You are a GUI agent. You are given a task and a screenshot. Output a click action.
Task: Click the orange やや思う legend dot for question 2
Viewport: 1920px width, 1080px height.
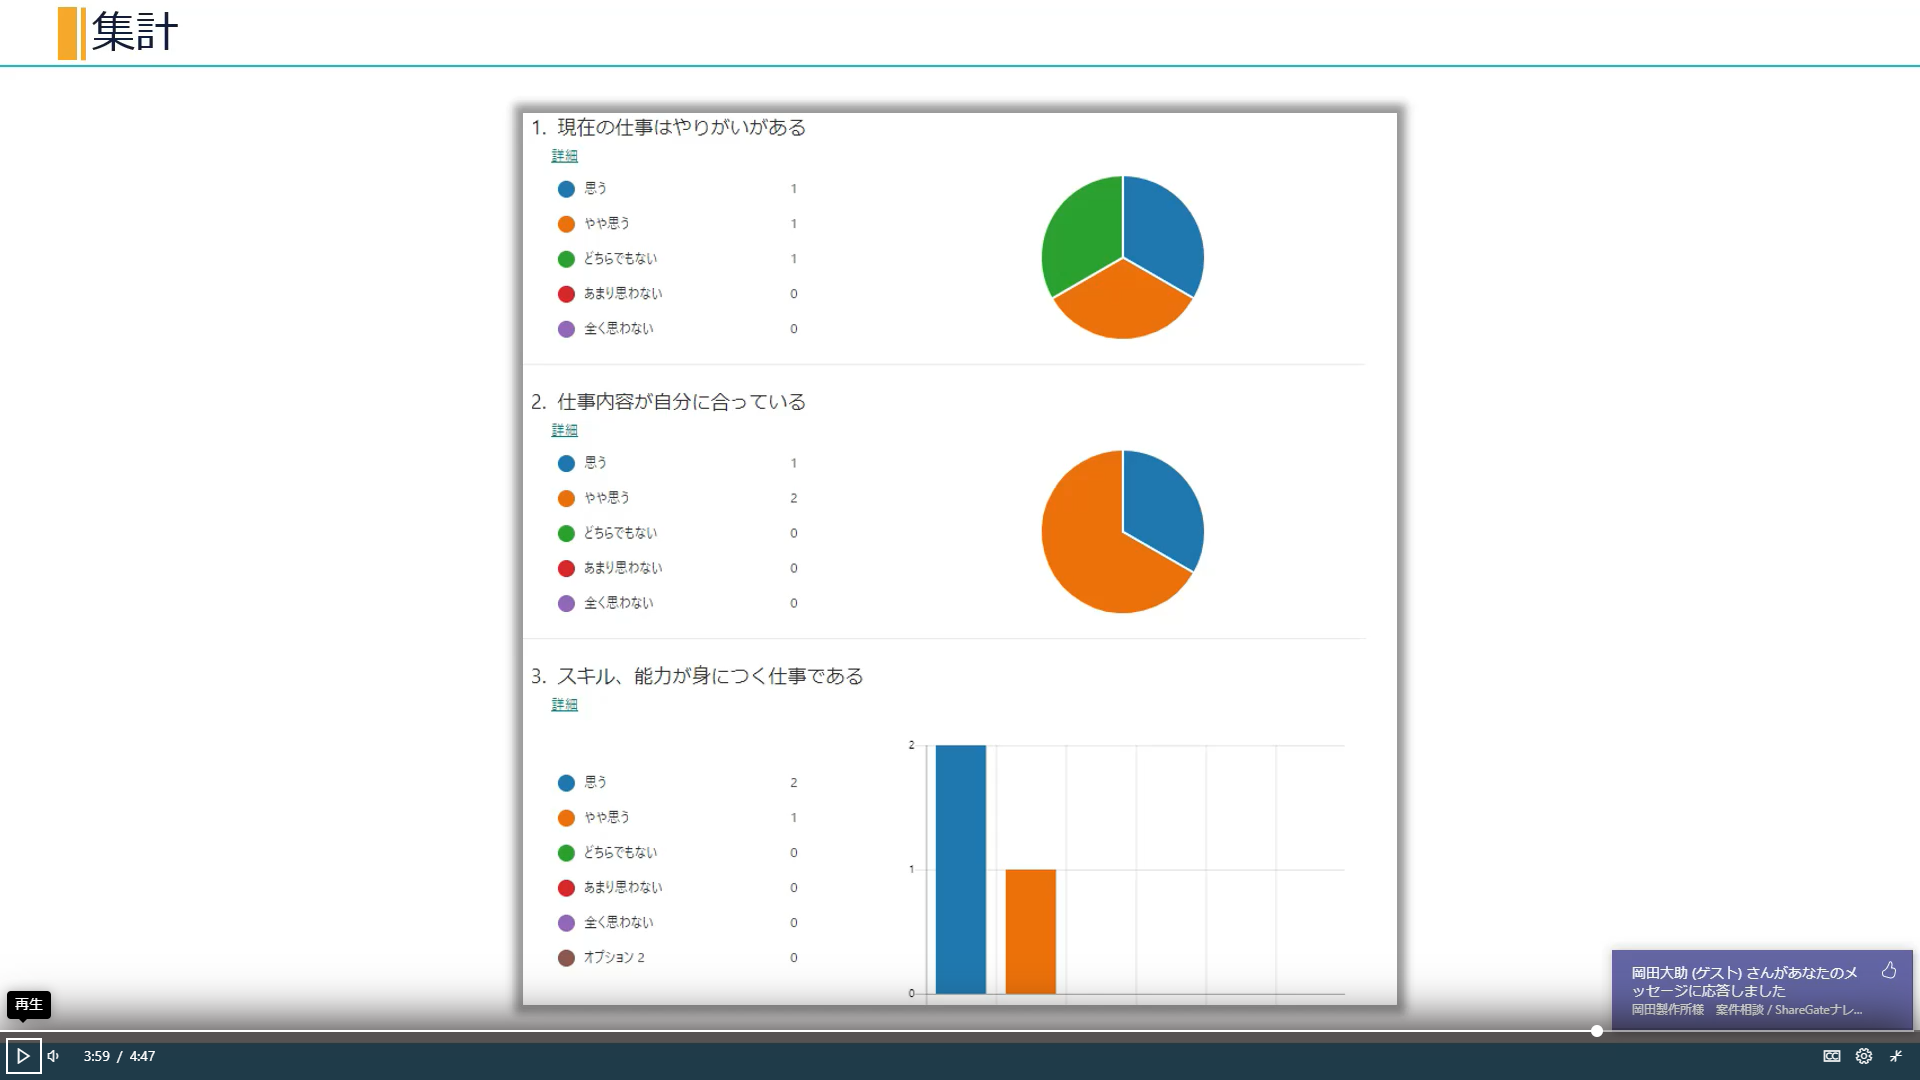[566, 498]
